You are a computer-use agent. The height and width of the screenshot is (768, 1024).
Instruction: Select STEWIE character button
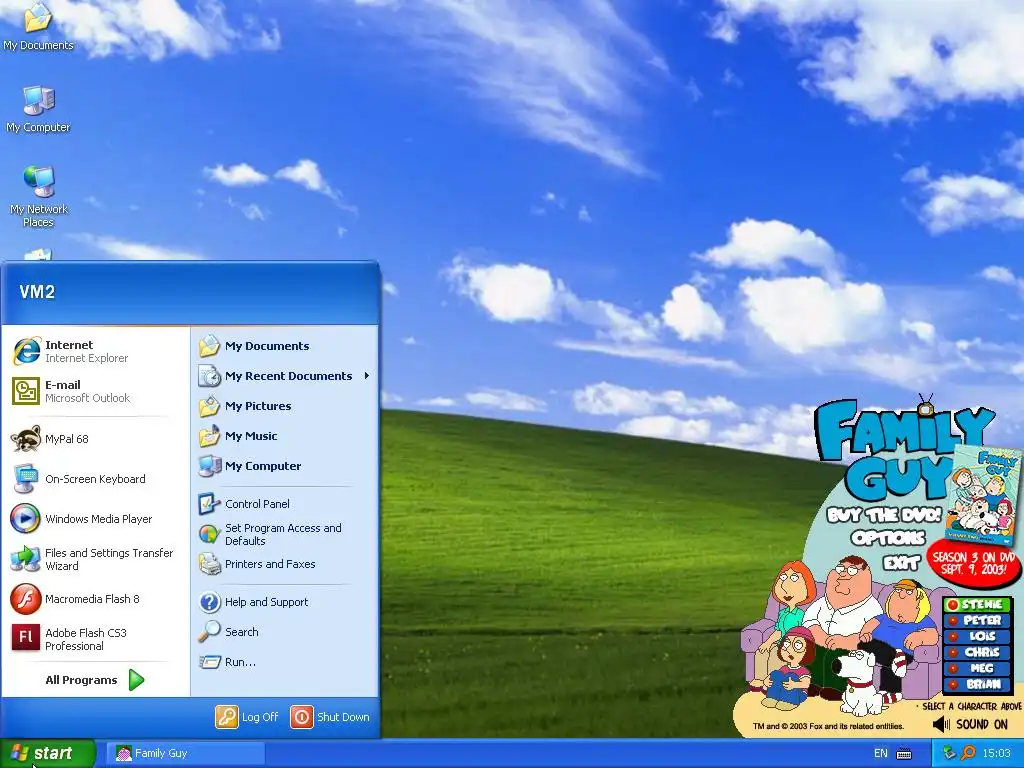click(x=978, y=605)
